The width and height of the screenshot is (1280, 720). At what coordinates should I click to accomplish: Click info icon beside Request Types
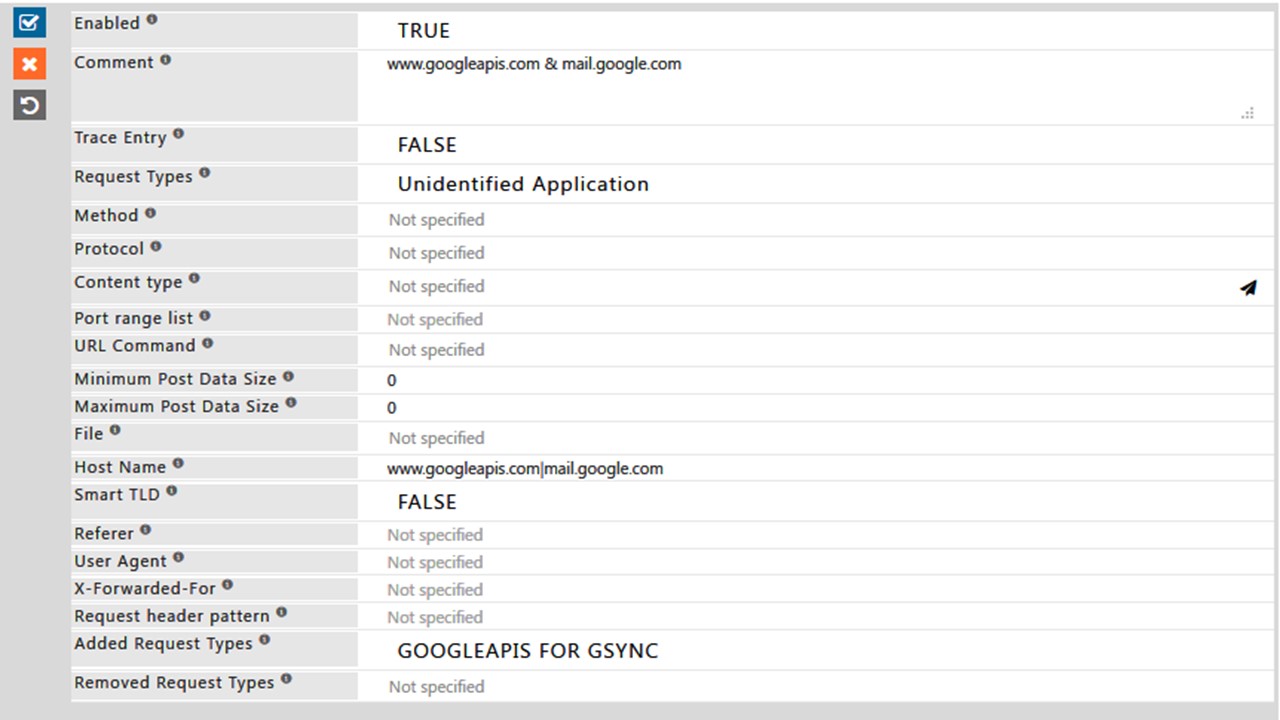point(204,173)
